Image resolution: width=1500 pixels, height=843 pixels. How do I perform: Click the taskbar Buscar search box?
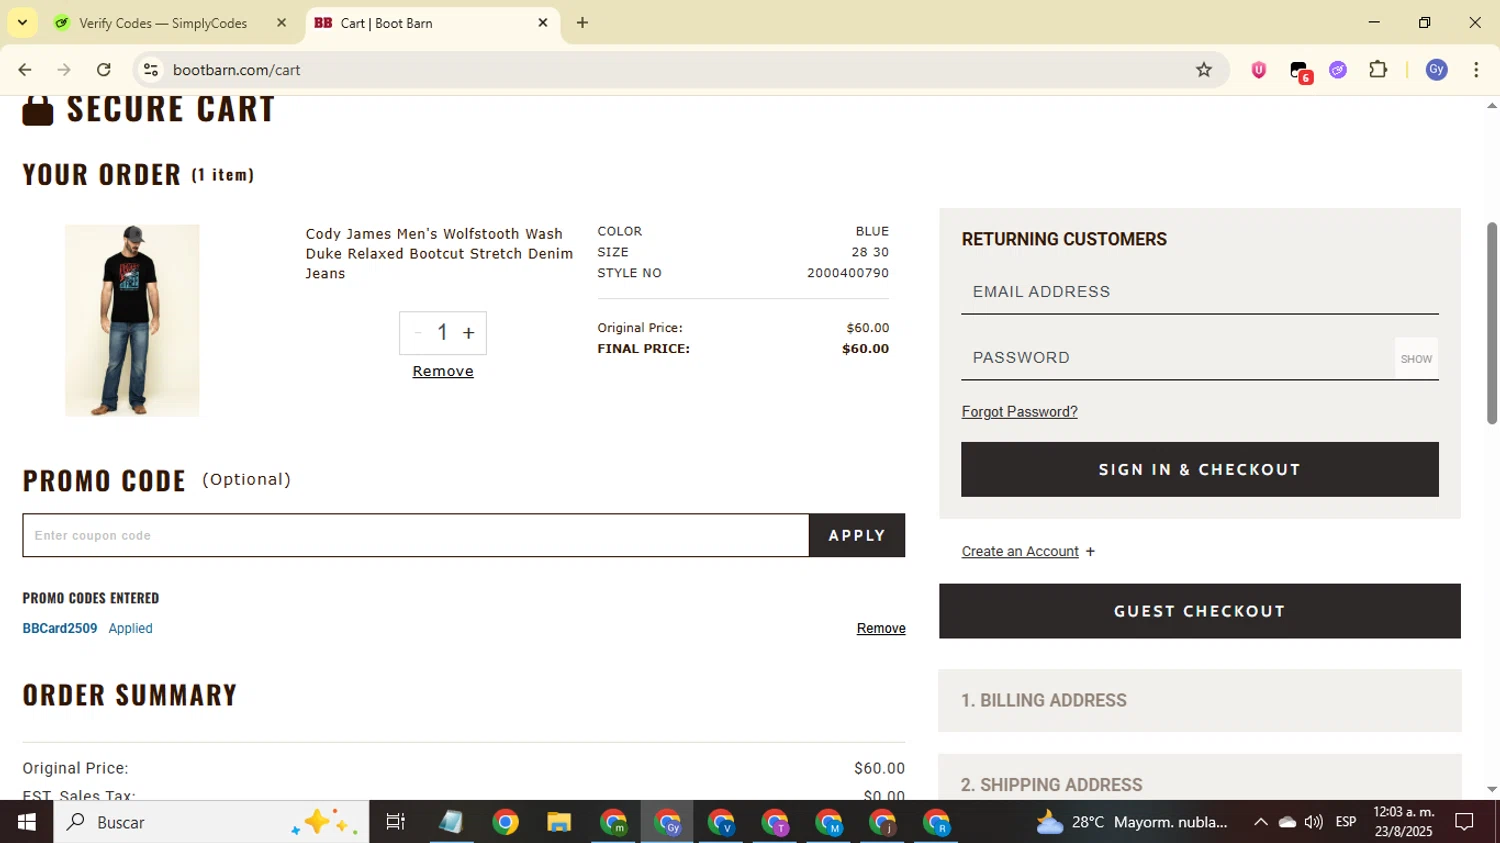pyautogui.click(x=211, y=822)
